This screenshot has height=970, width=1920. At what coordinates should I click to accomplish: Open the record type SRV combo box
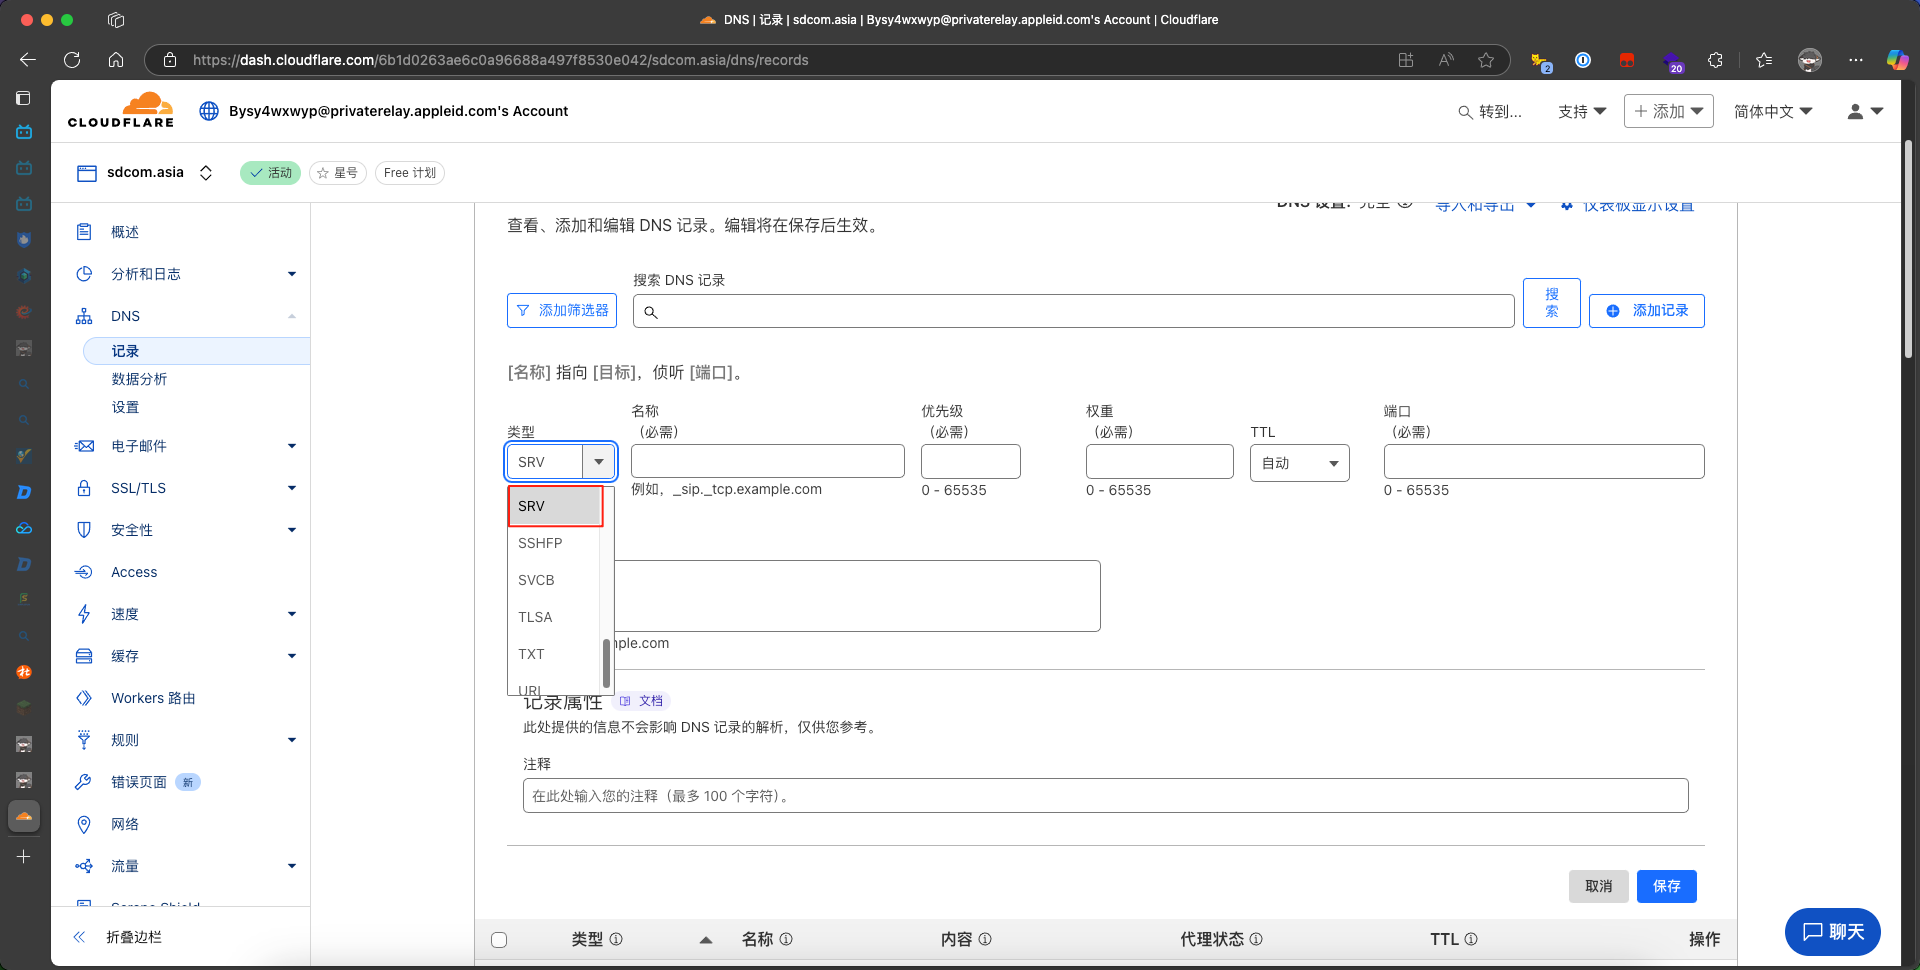pyautogui.click(x=561, y=462)
